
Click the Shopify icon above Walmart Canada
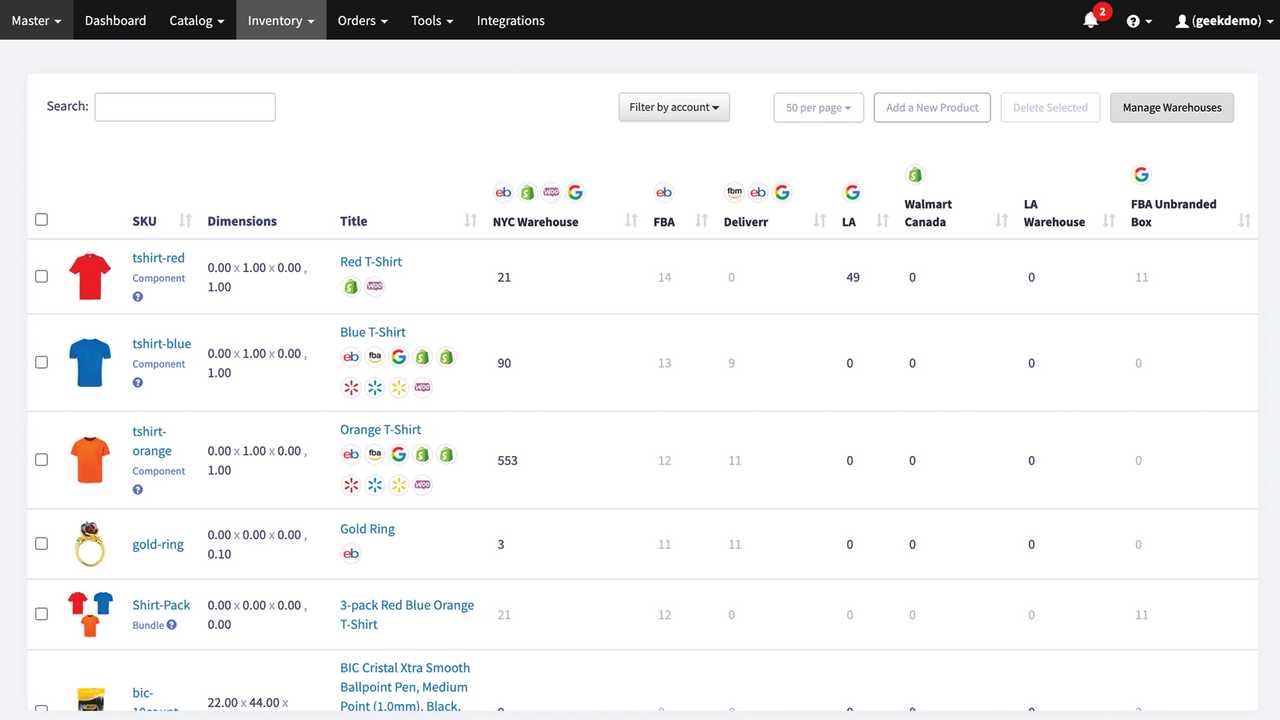click(914, 175)
